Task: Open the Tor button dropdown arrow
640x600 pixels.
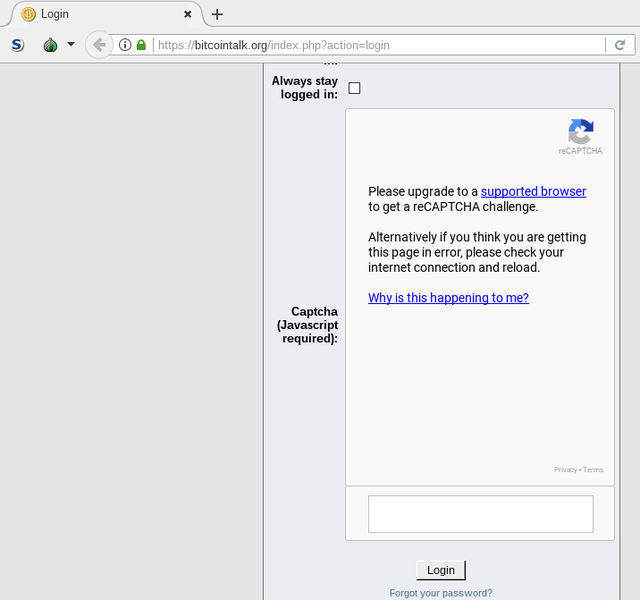Action: (x=71, y=44)
